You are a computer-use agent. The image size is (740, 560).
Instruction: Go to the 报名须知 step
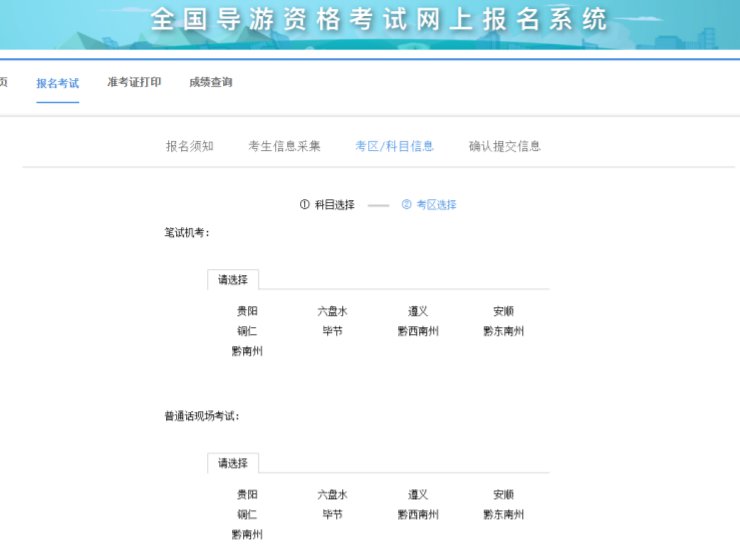coord(190,146)
